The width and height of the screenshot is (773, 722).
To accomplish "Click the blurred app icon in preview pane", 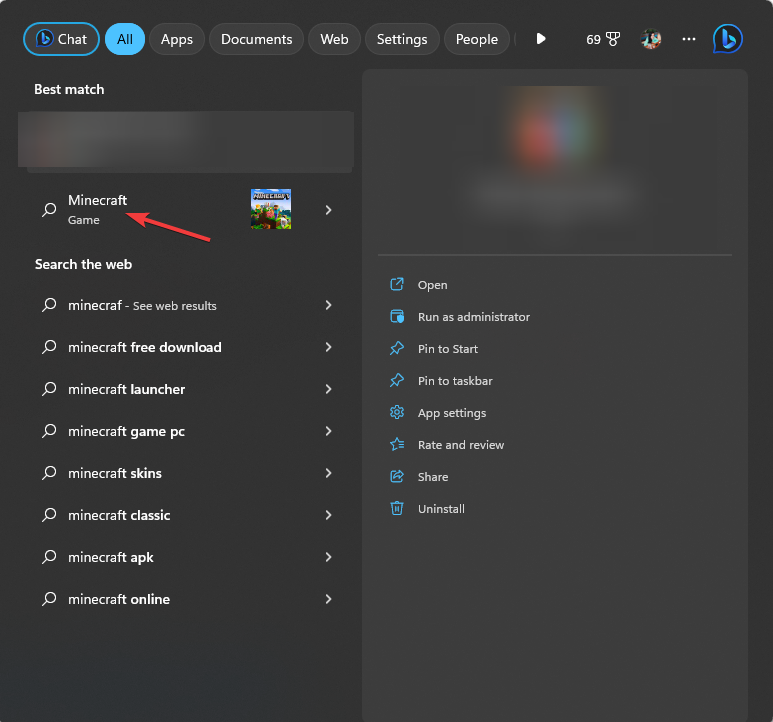I will (x=553, y=129).
